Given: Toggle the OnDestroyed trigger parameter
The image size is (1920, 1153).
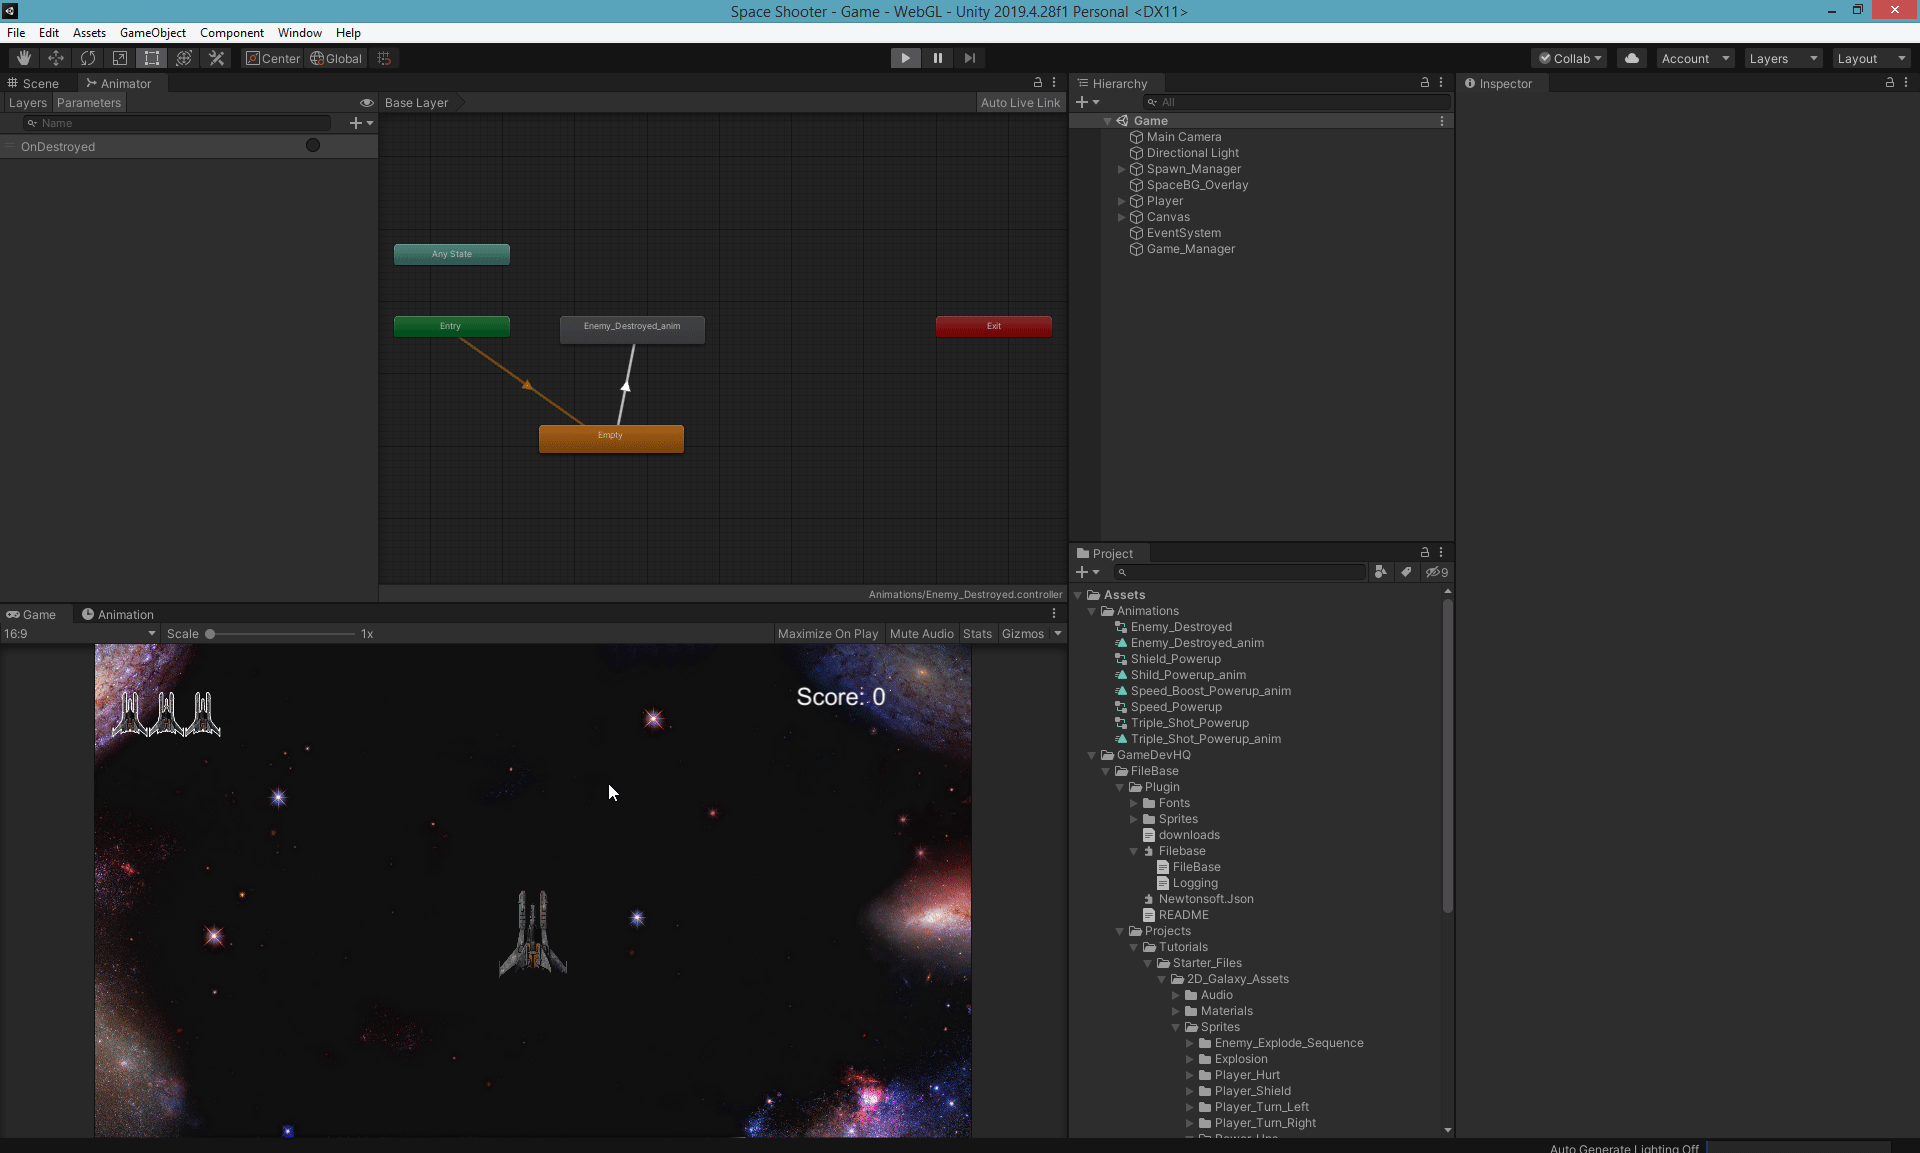Looking at the screenshot, I should (313, 146).
